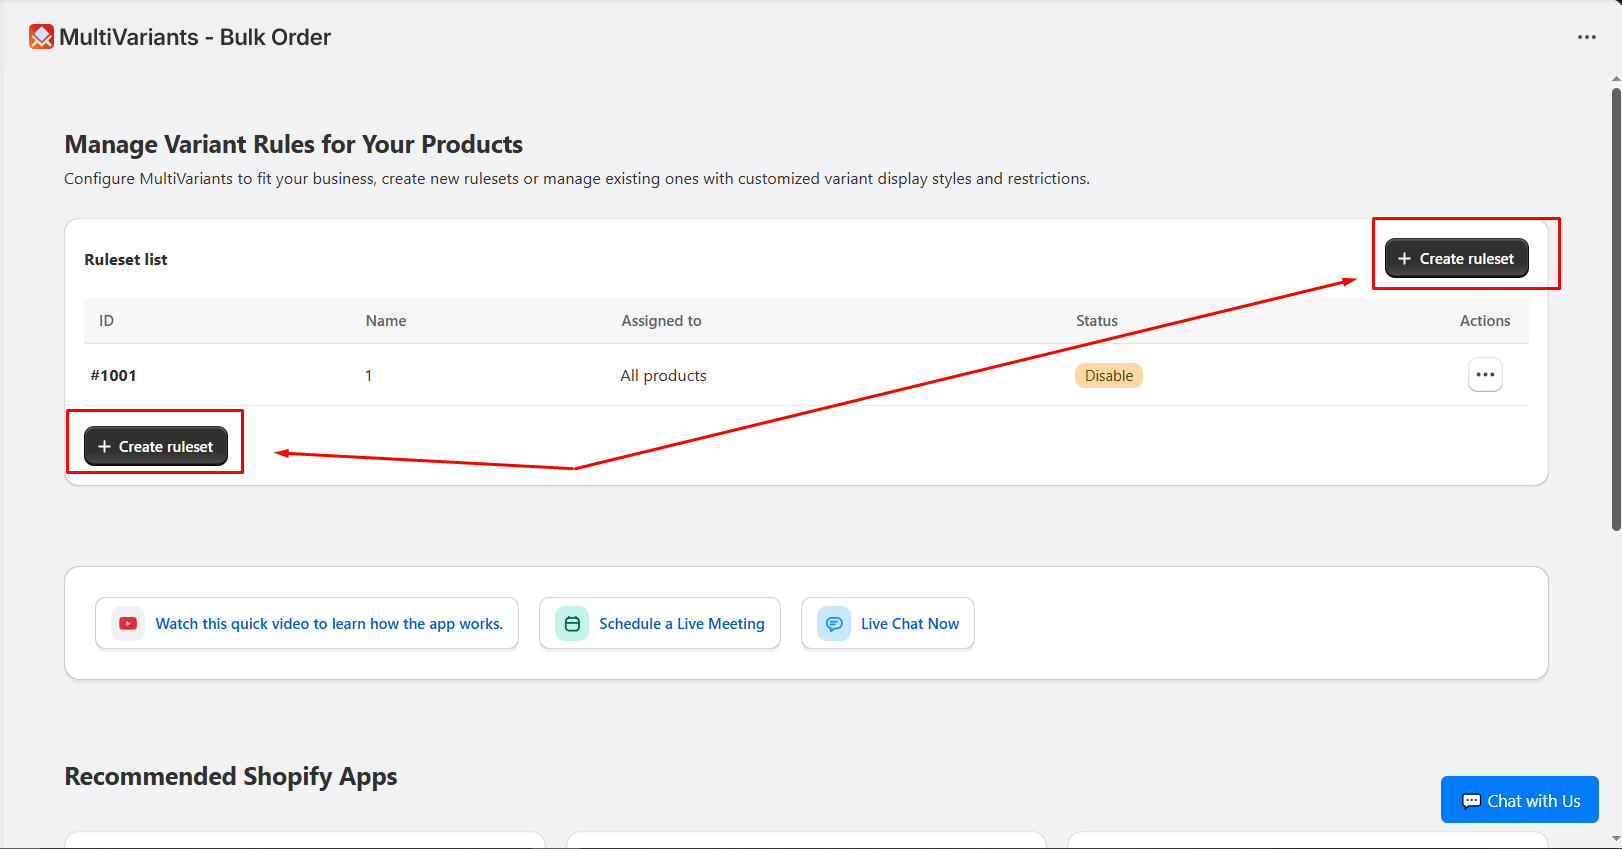This screenshot has height=849, width=1622.
Task: Click the Disable status badge
Action: pyautogui.click(x=1109, y=375)
